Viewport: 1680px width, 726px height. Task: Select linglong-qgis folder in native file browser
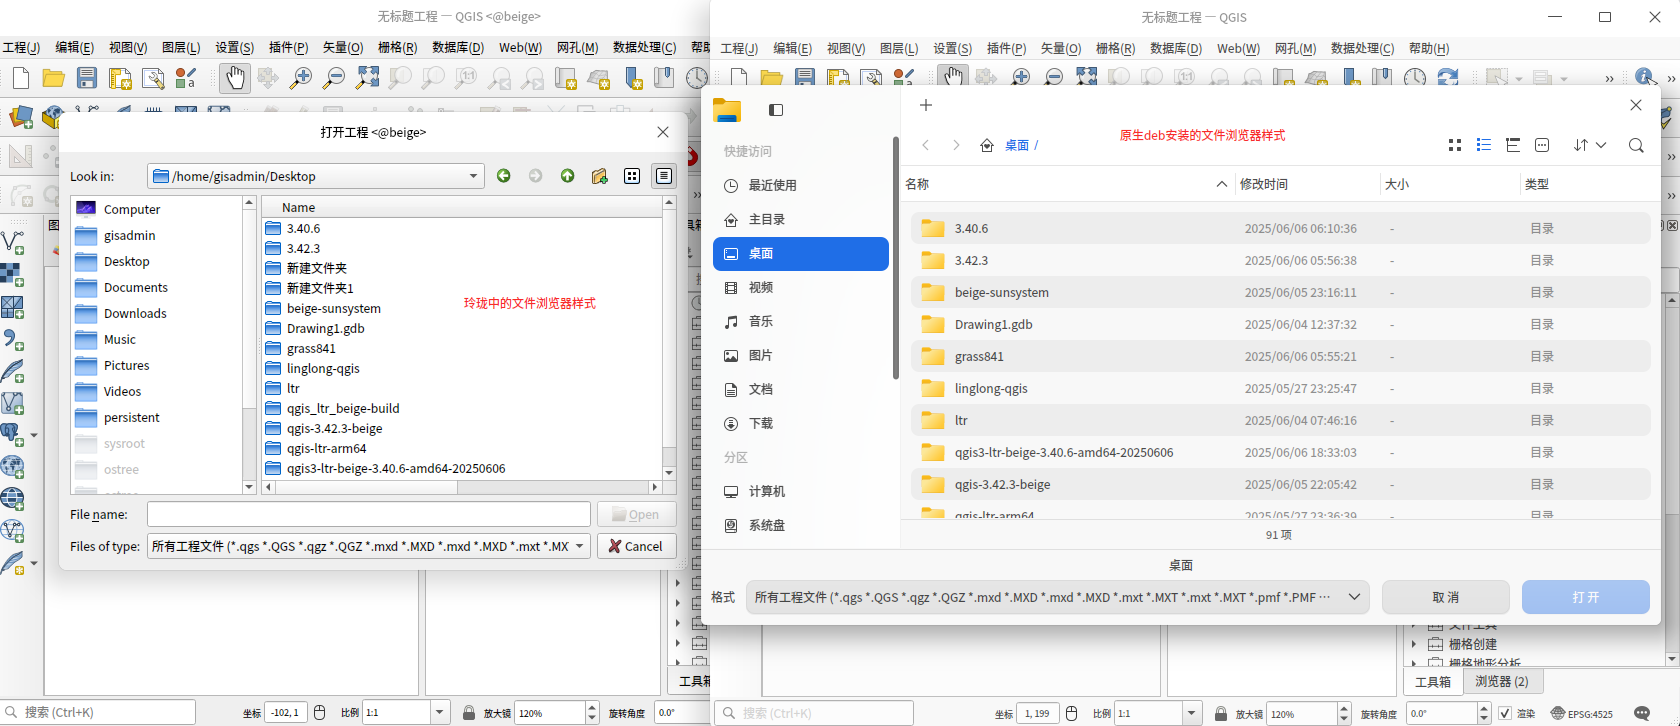coord(1280,388)
